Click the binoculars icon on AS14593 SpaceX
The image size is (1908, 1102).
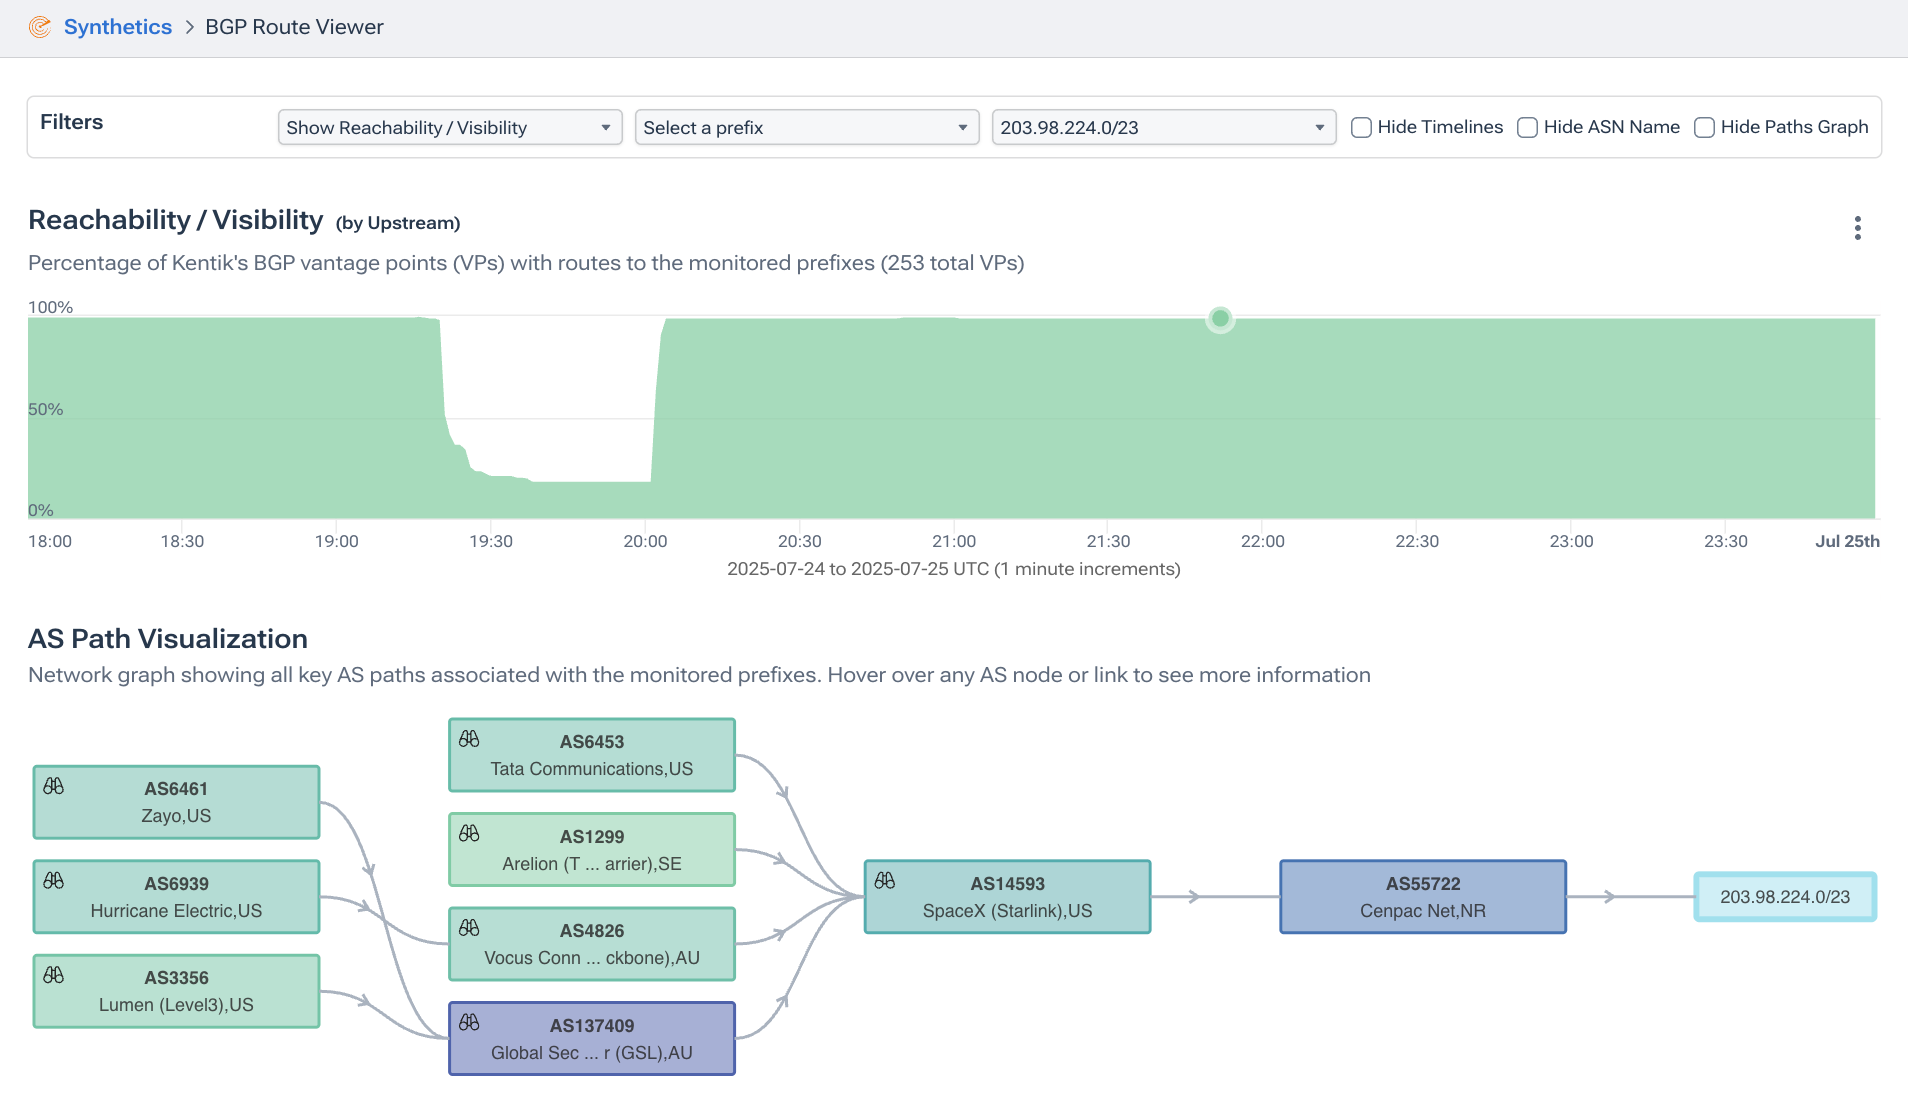click(x=885, y=881)
